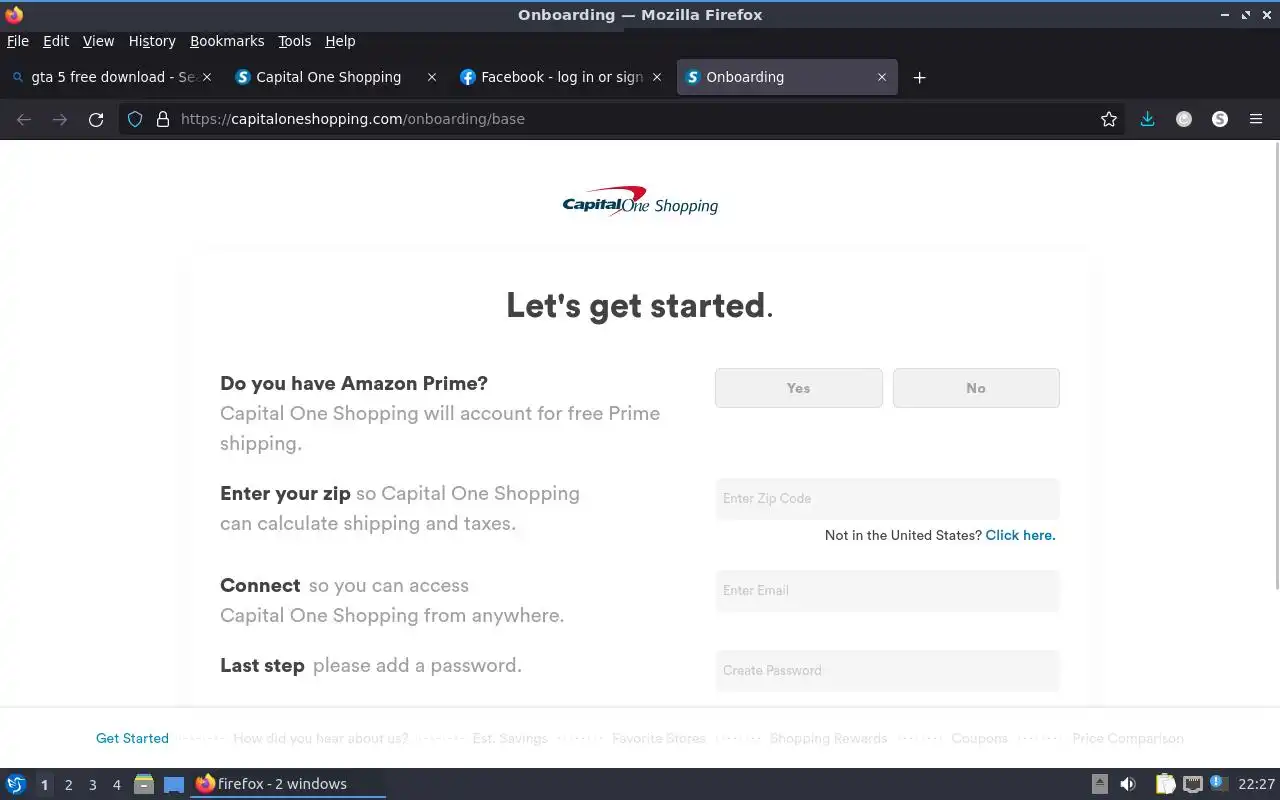The image size is (1280, 800).
Task: Open the File menu
Action: pyautogui.click(x=18, y=41)
